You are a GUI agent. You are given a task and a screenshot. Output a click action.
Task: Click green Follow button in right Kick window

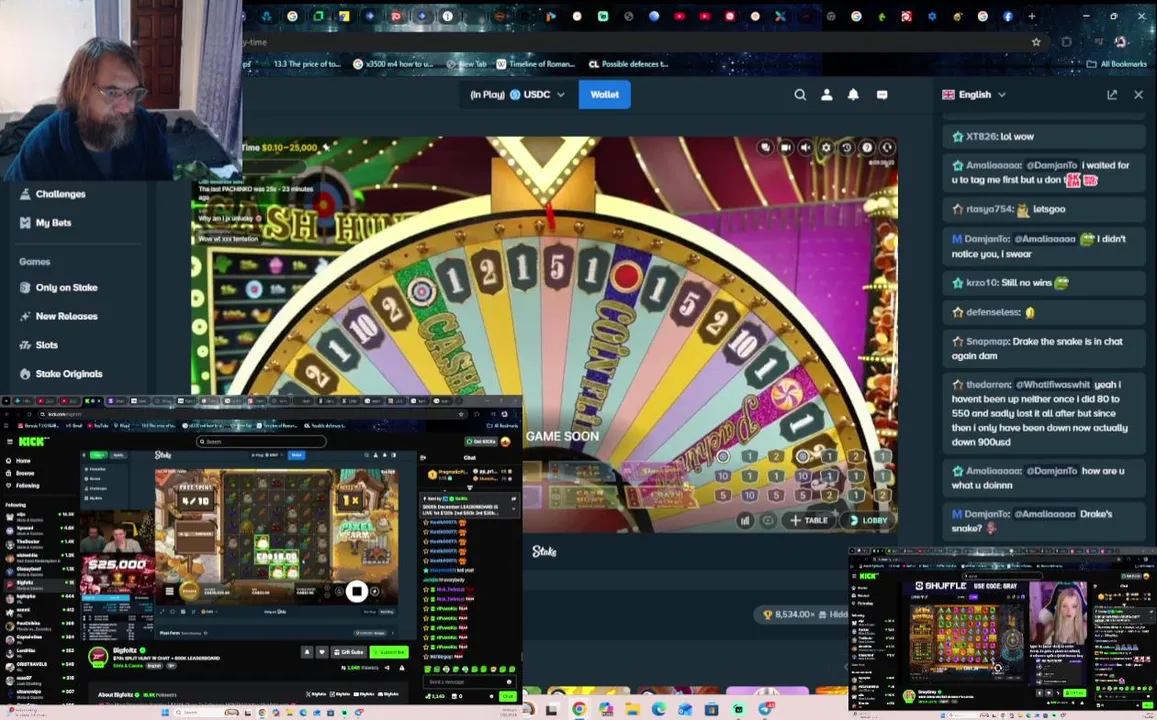(x=1074, y=693)
